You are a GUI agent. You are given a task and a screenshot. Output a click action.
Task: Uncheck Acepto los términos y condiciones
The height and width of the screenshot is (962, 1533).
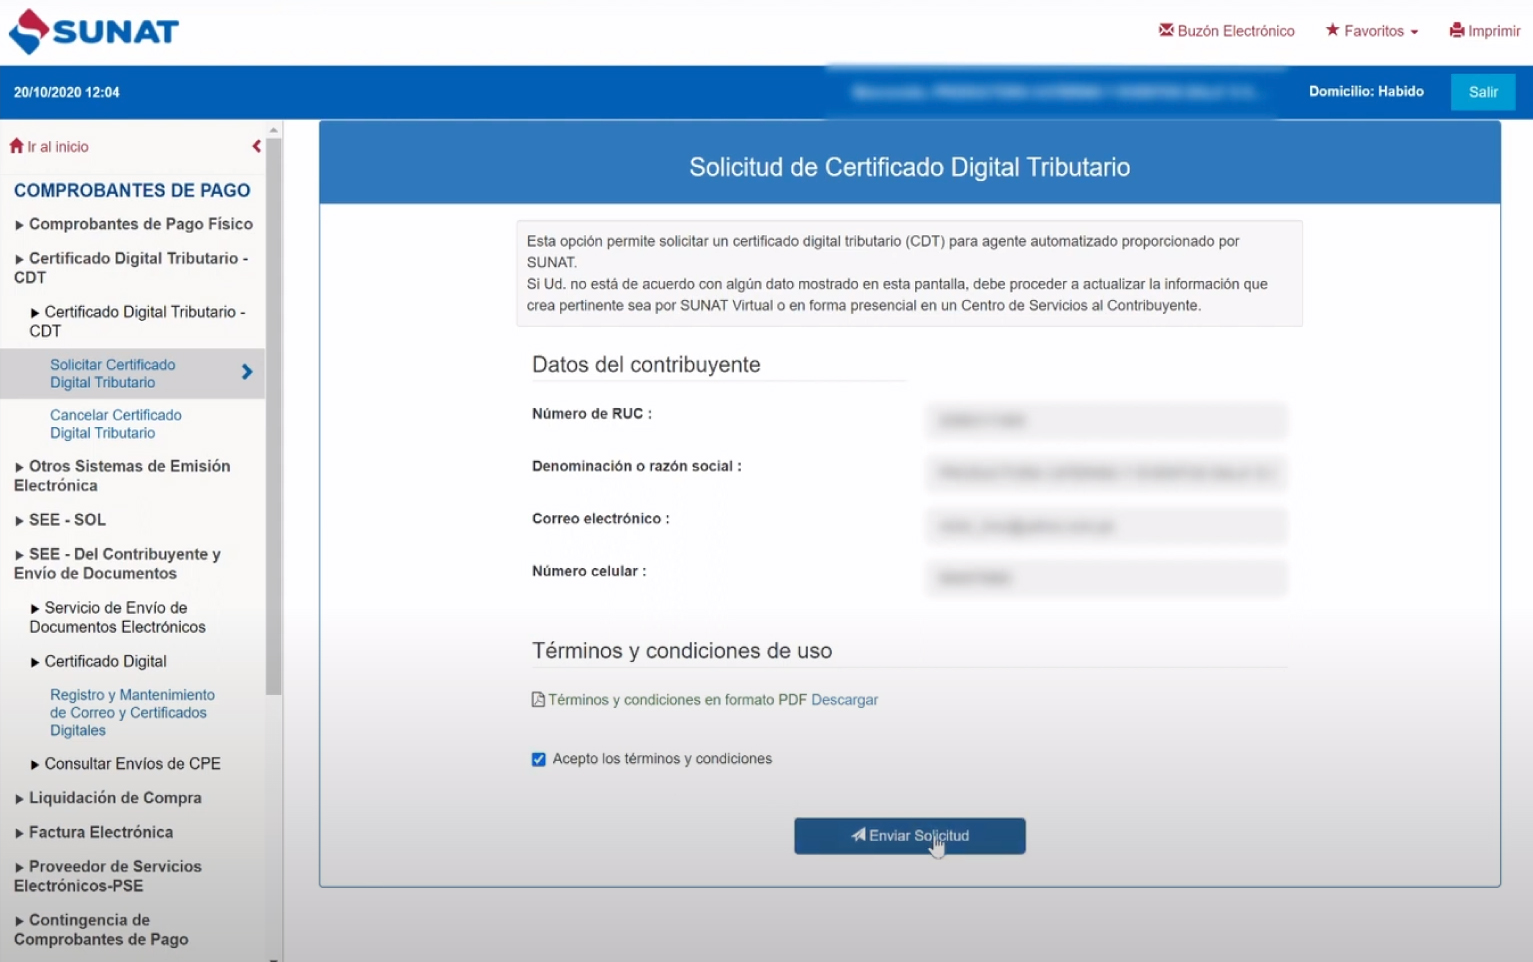(539, 759)
